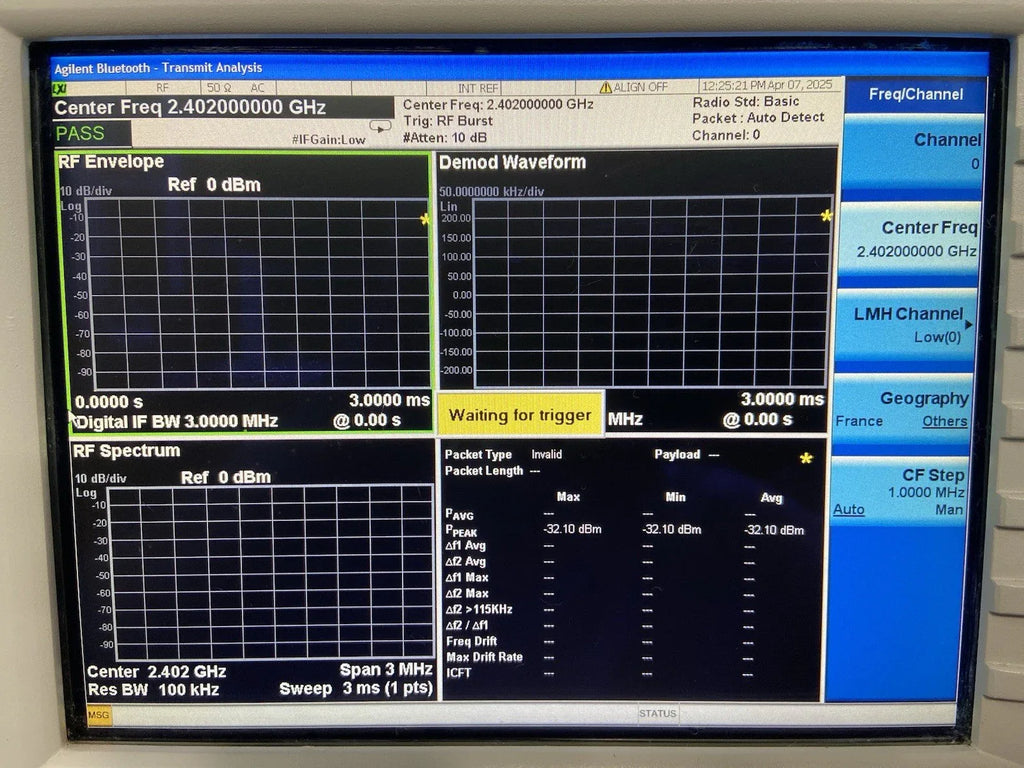The image size is (1024, 768).
Task: Click the speech bubble icon beside PASS
Action: point(380,125)
